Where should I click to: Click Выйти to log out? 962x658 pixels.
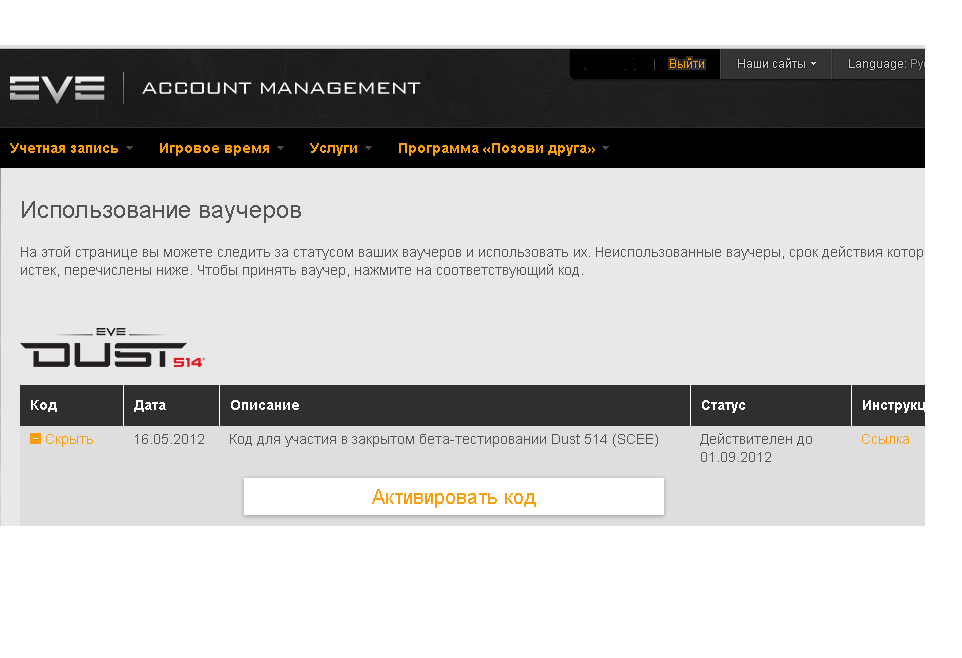[x=687, y=64]
